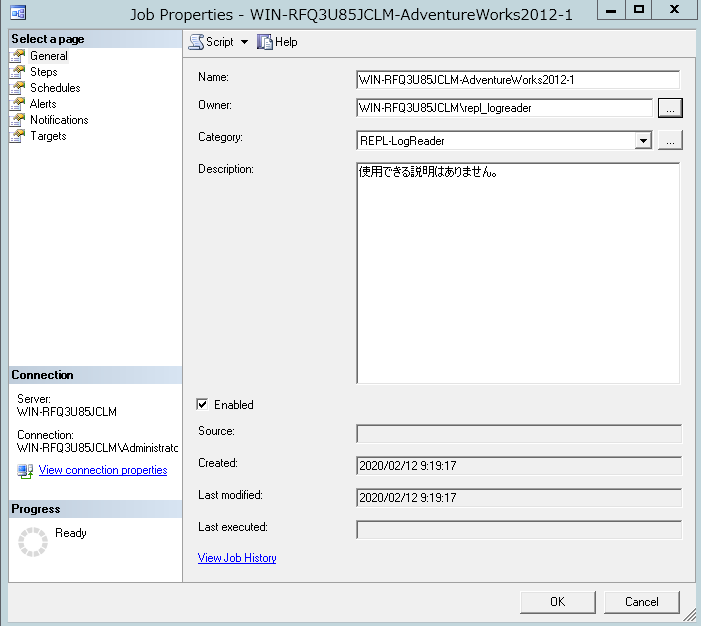Click into the Name text field
The width and height of the screenshot is (701, 626).
point(518,80)
